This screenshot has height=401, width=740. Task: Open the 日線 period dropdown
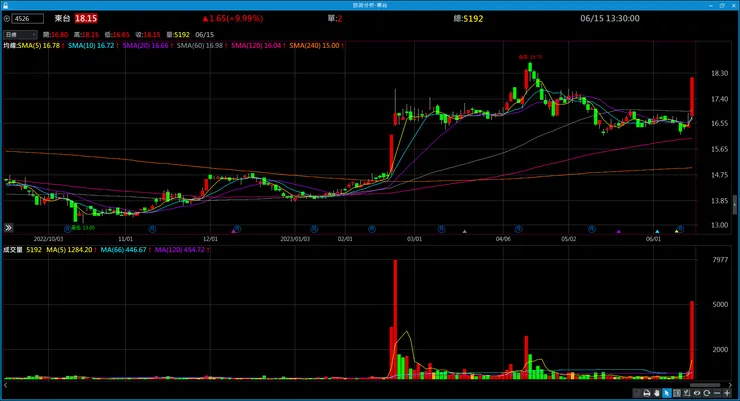(20, 34)
